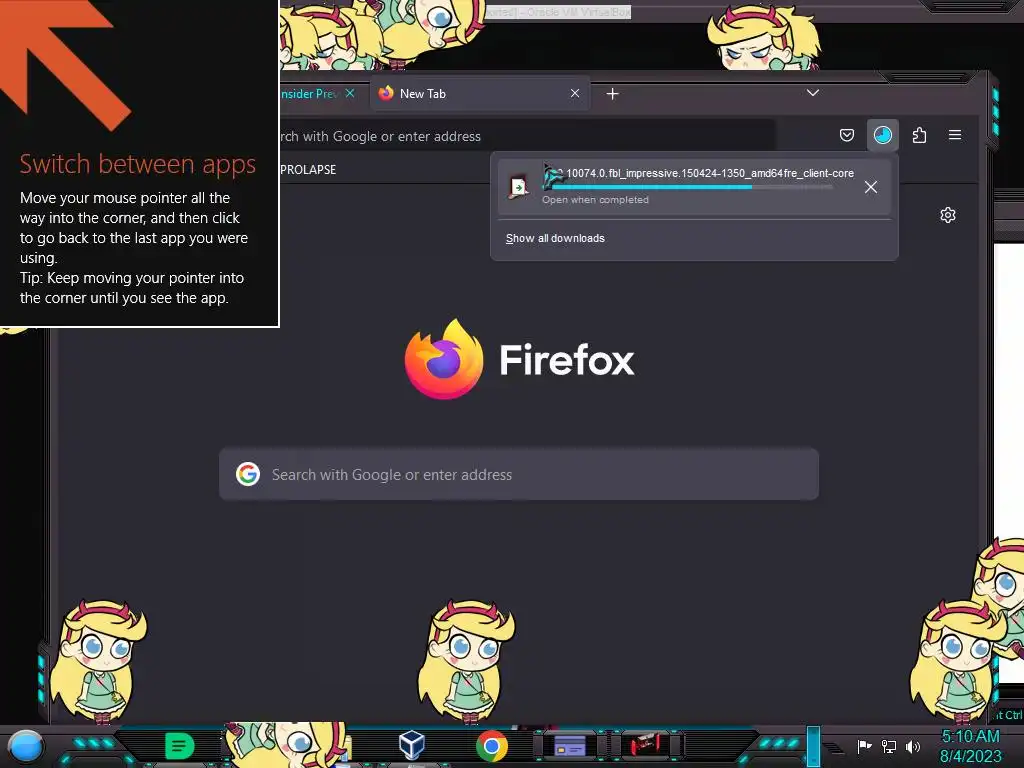This screenshot has height=768, width=1024.
Task: Open the Start orb in the taskbar
Action: [25, 746]
